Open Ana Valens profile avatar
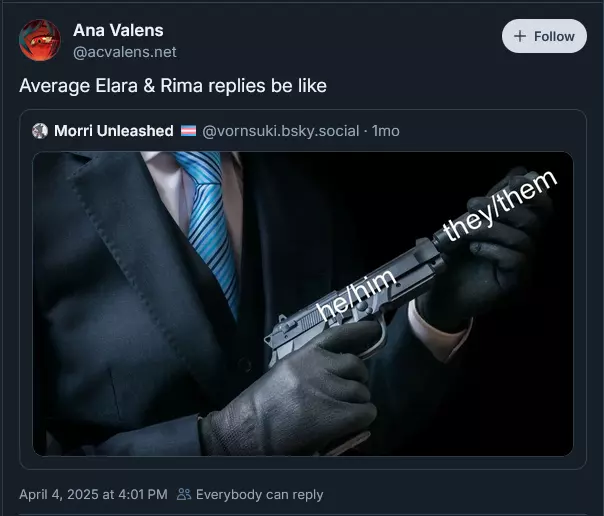This screenshot has height=516, width=604. 40,40
